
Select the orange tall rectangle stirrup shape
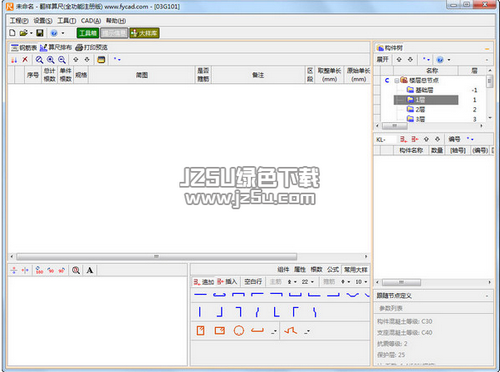[201, 331]
